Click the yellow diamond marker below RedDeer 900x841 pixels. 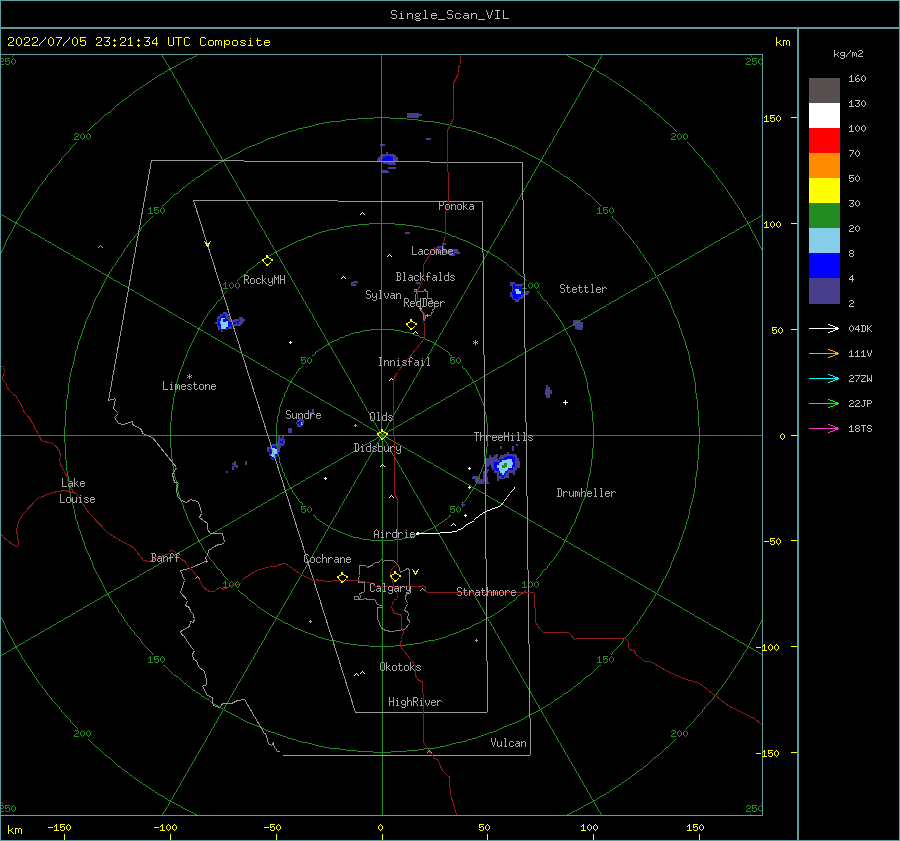[x=411, y=325]
